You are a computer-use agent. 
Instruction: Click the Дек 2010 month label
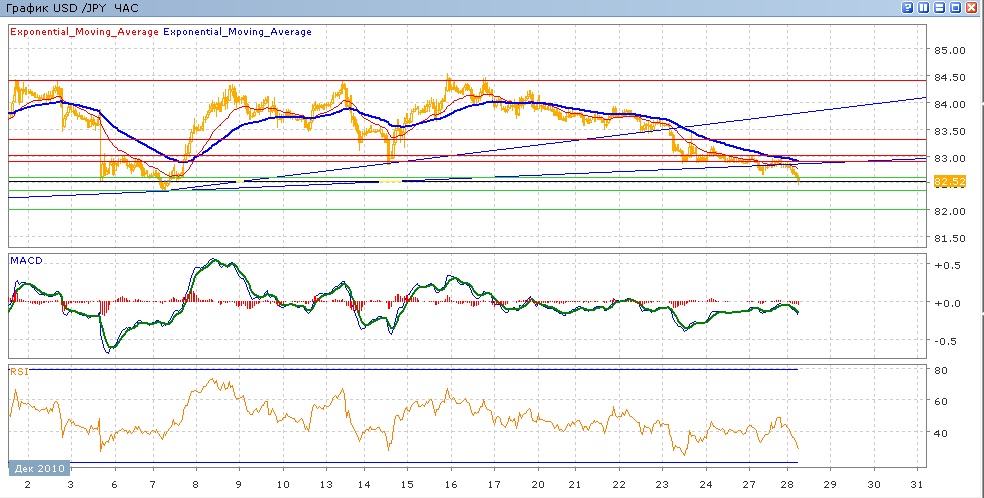38,468
